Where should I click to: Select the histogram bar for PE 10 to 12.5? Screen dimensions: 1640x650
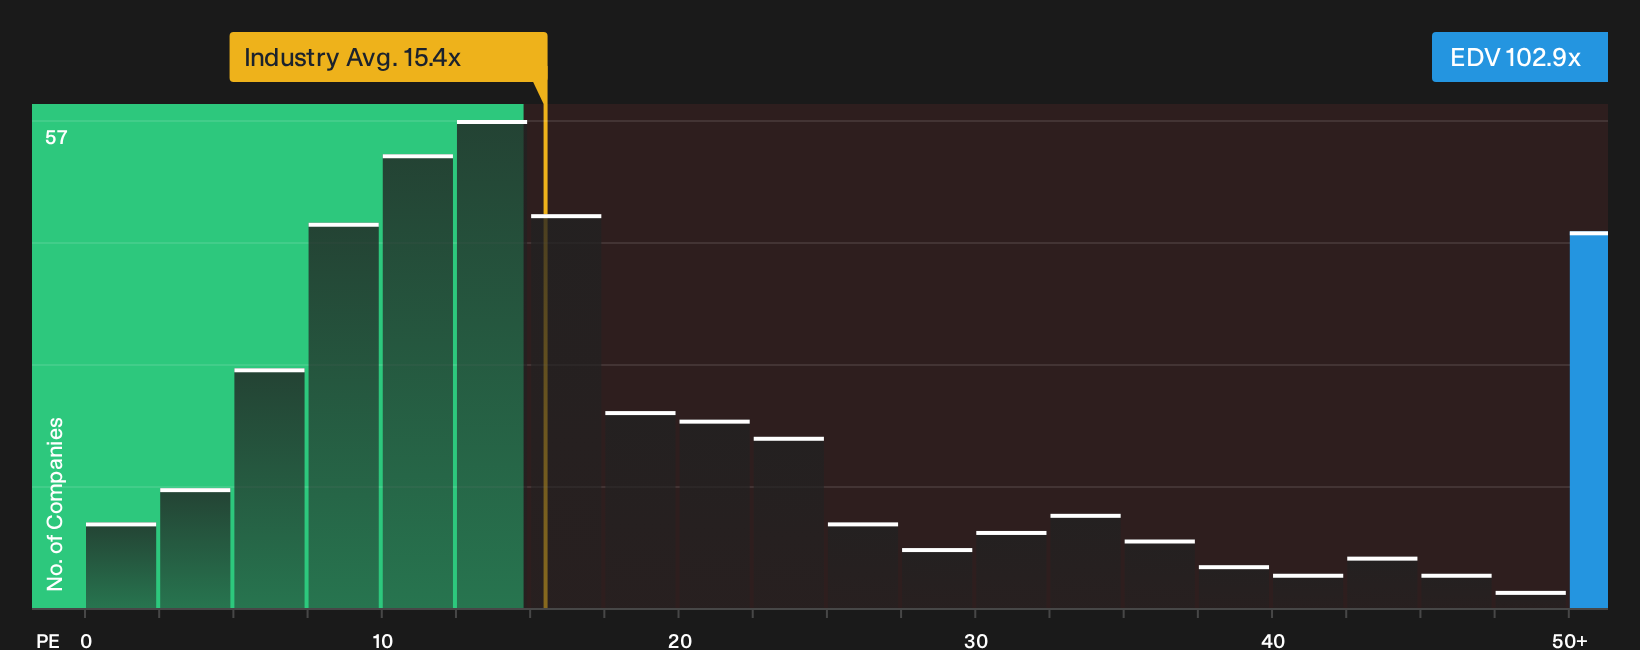tap(417, 381)
